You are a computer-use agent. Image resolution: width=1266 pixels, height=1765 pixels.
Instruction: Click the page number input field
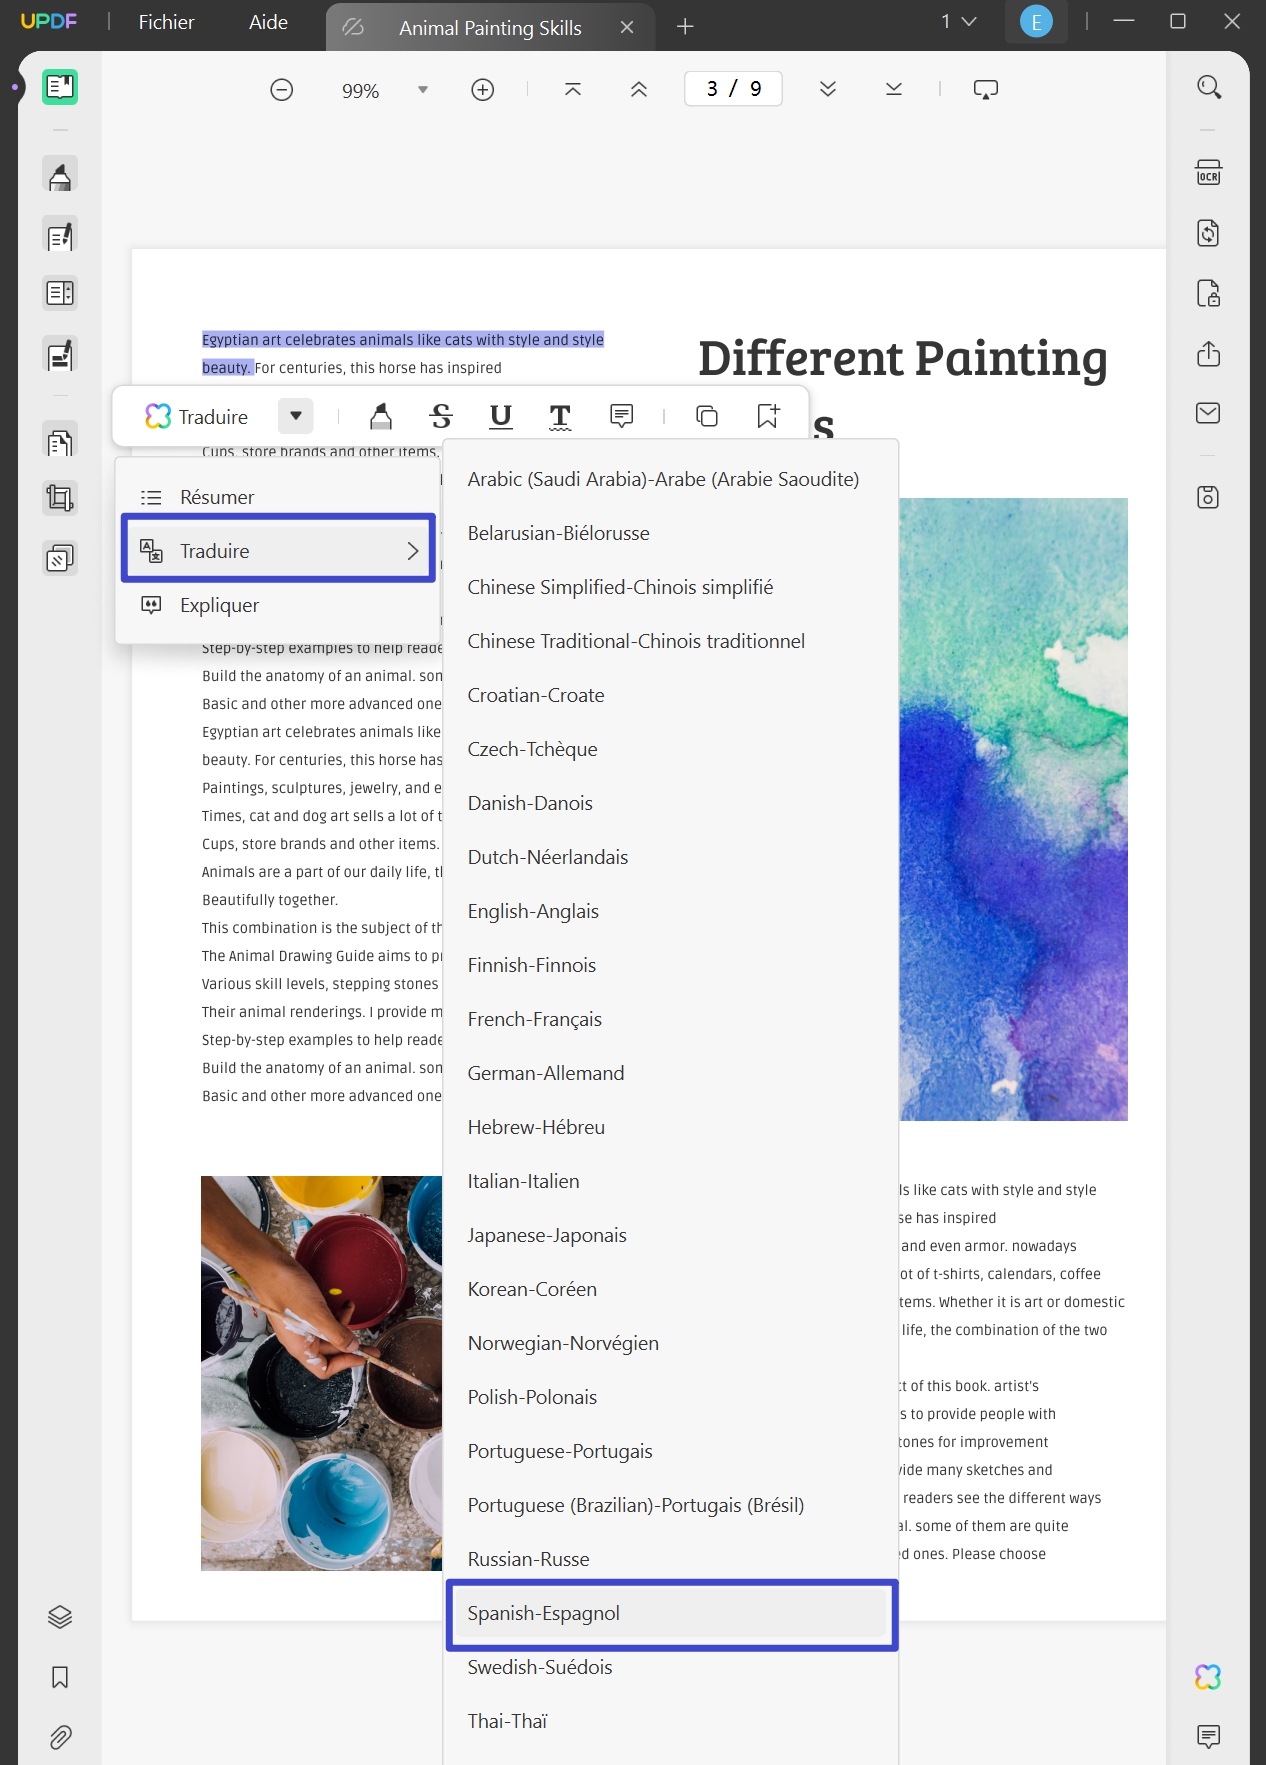coord(733,89)
